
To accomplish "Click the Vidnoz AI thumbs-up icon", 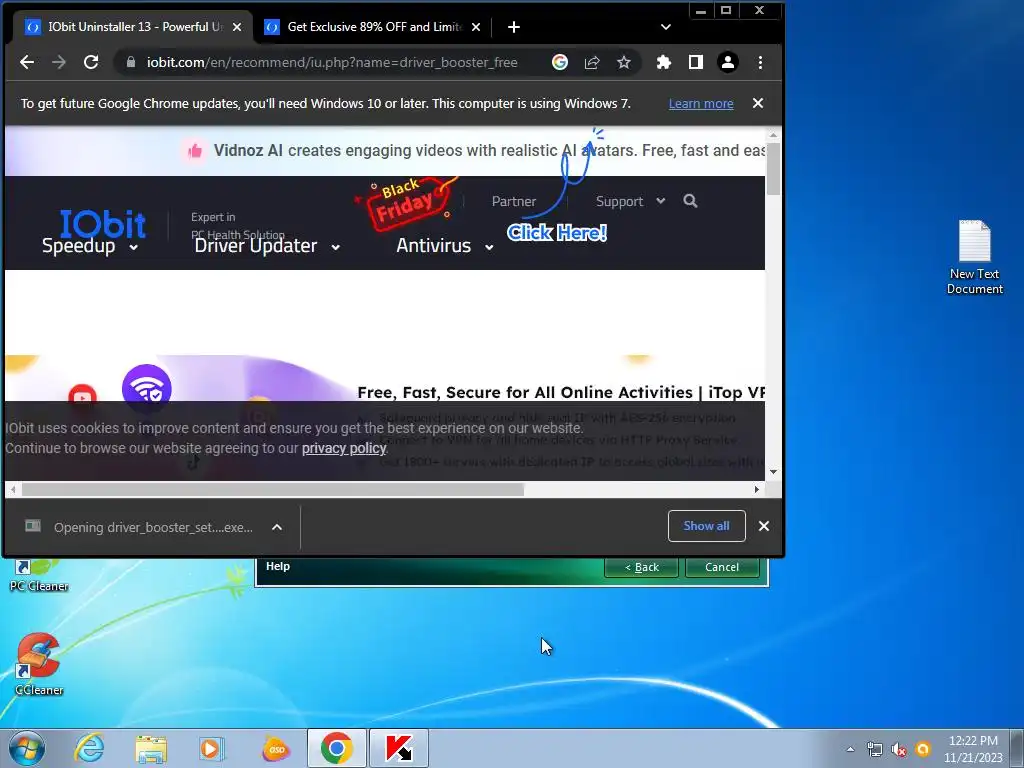I will tap(195, 152).
